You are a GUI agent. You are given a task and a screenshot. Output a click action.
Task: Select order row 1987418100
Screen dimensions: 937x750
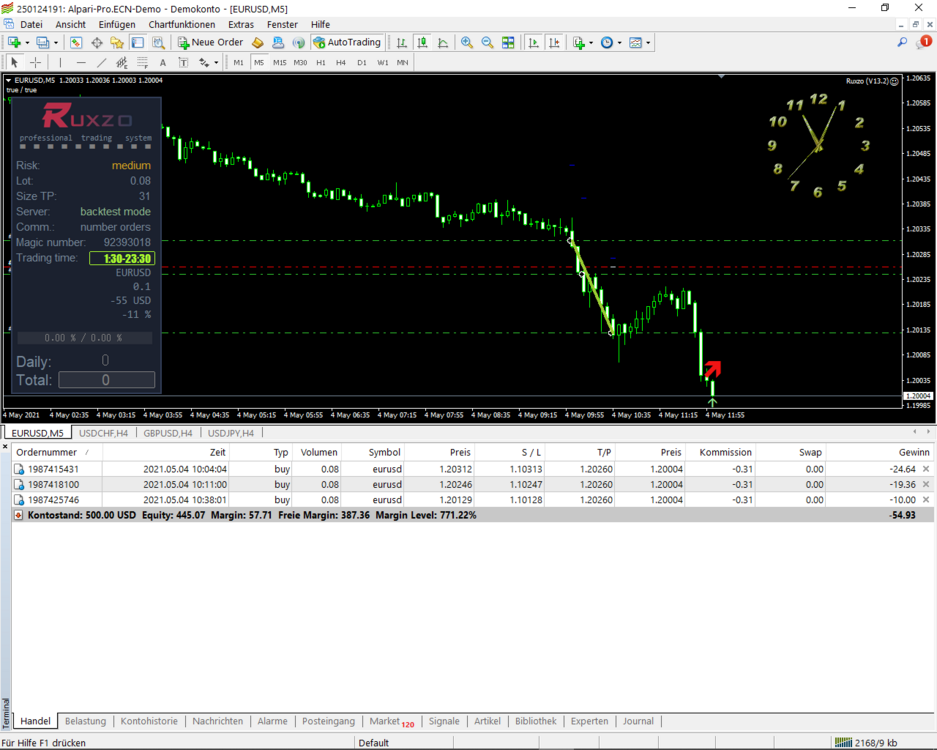point(472,485)
